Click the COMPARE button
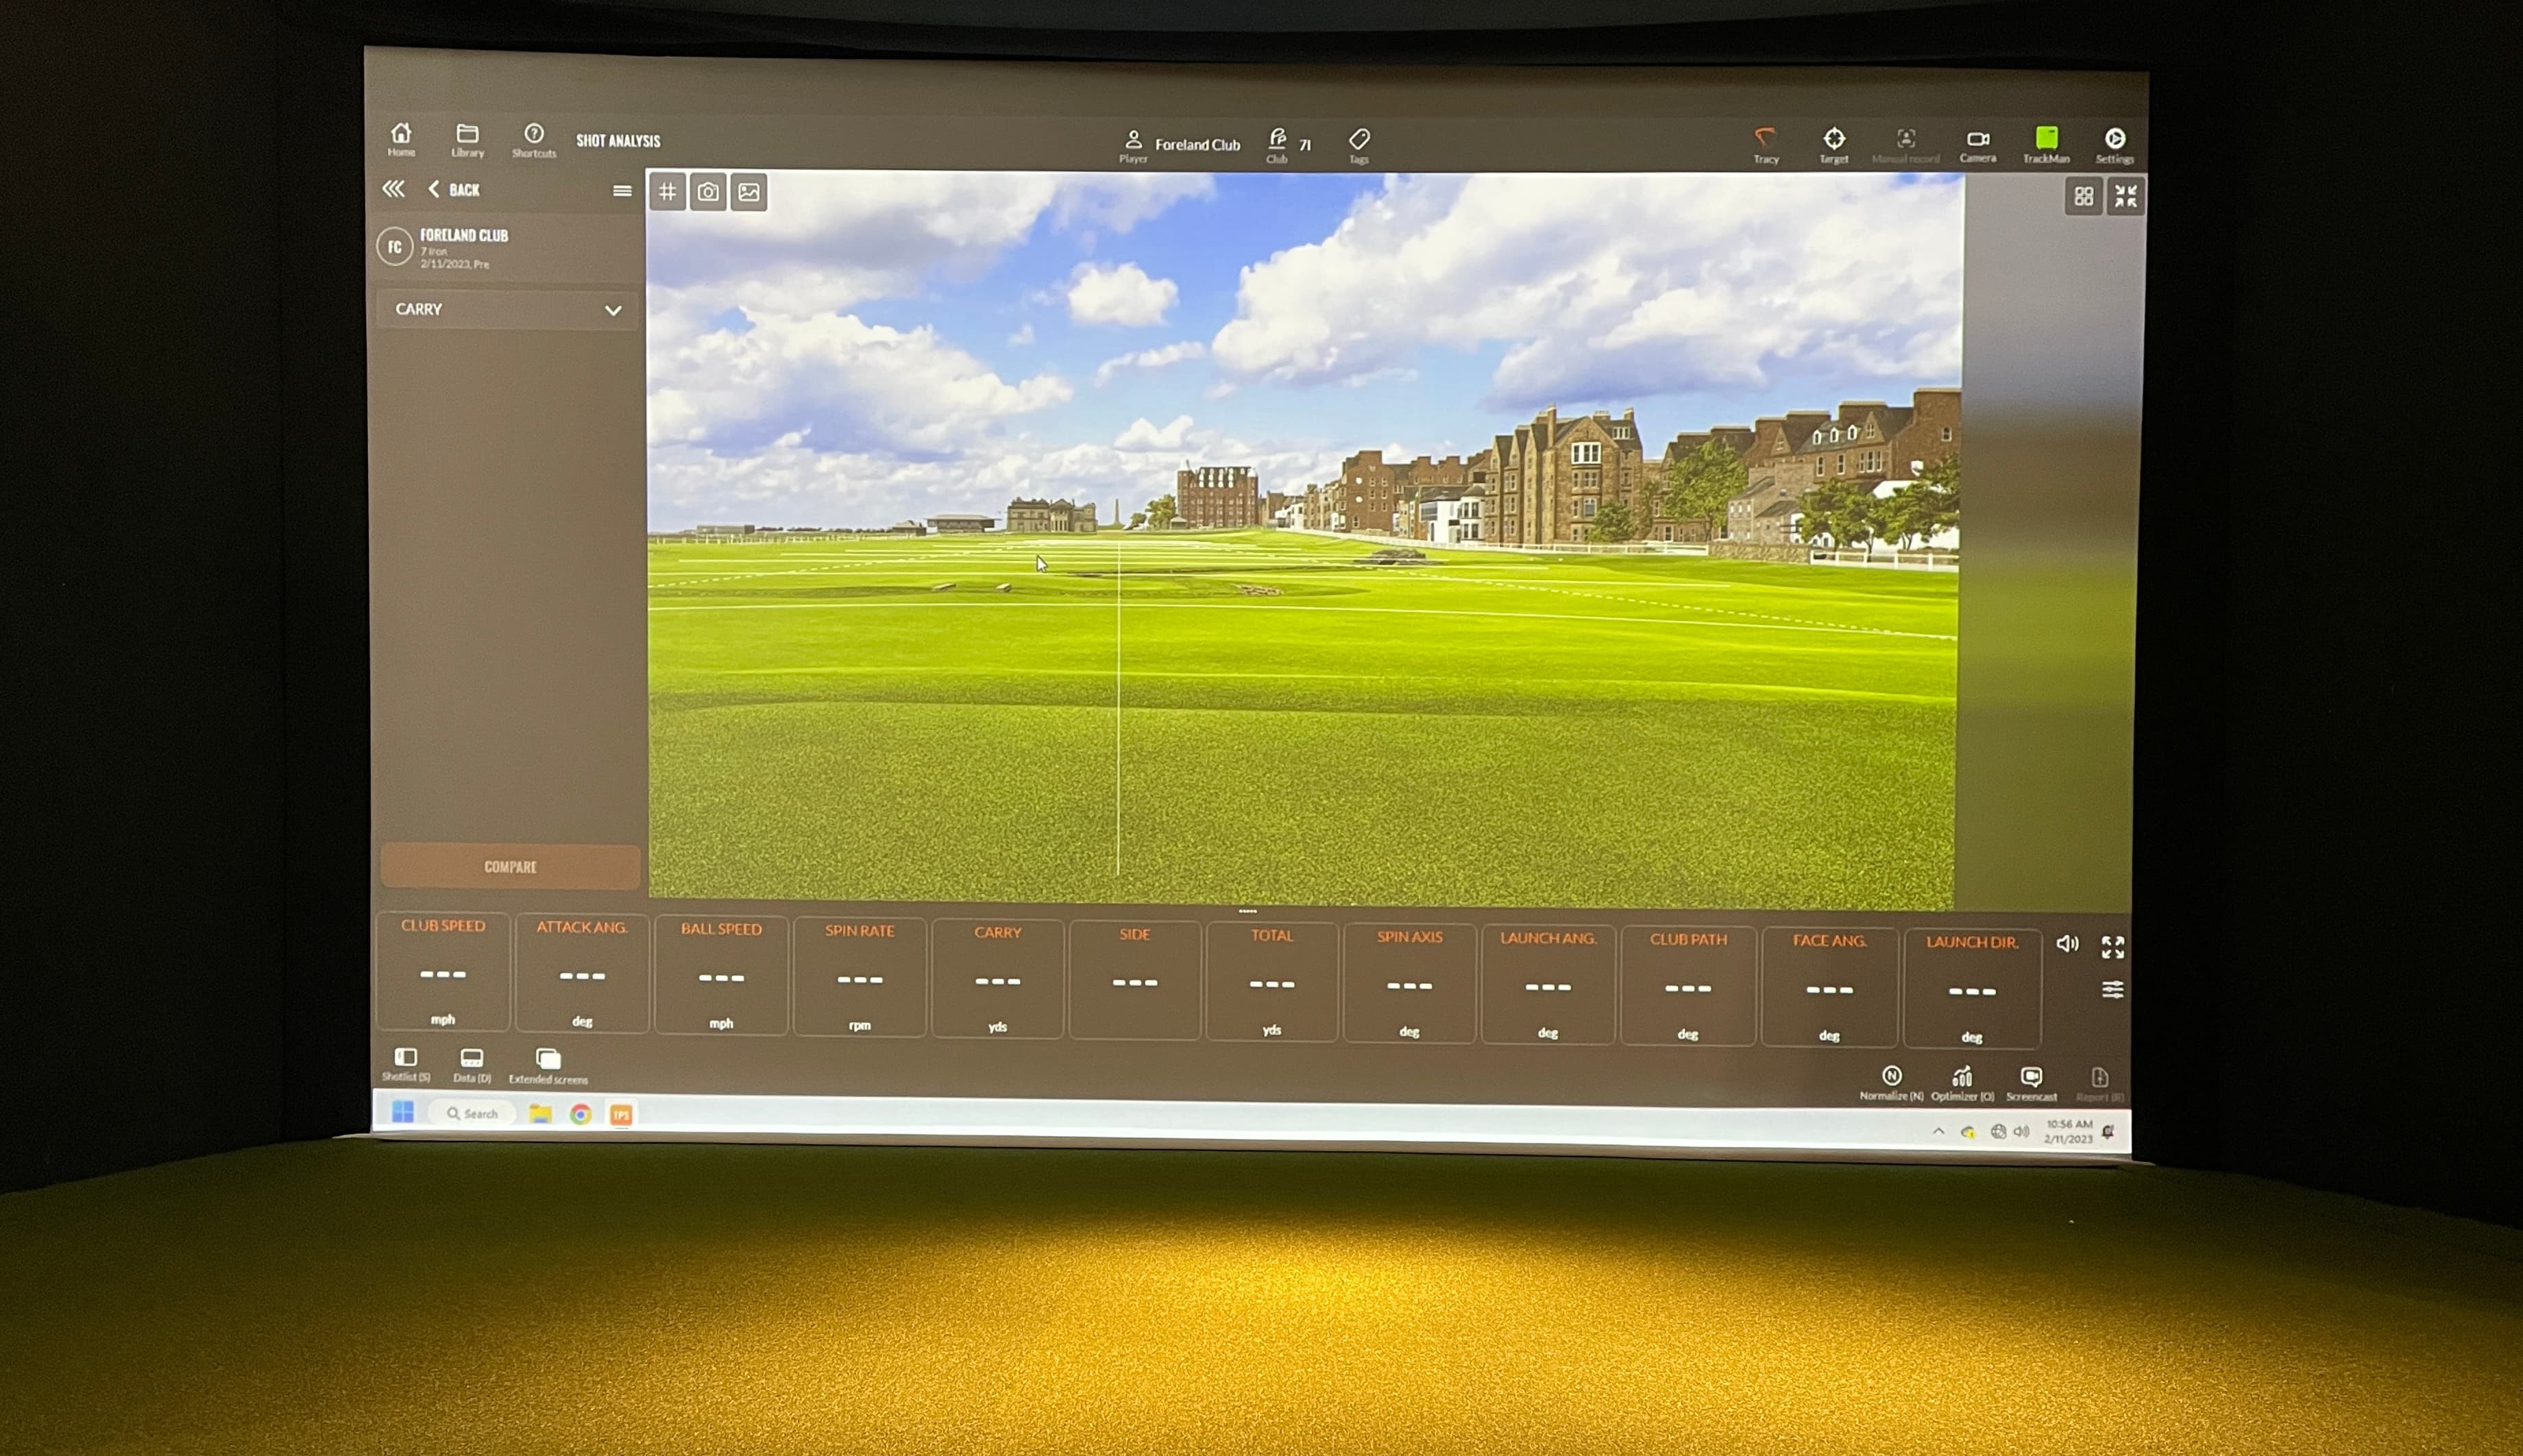Viewport: 2523px width, 1456px height. (x=510, y=867)
